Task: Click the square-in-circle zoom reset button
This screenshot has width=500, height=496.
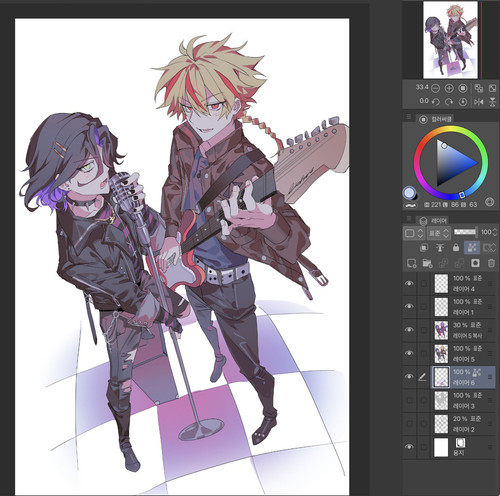Action: [463, 88]
